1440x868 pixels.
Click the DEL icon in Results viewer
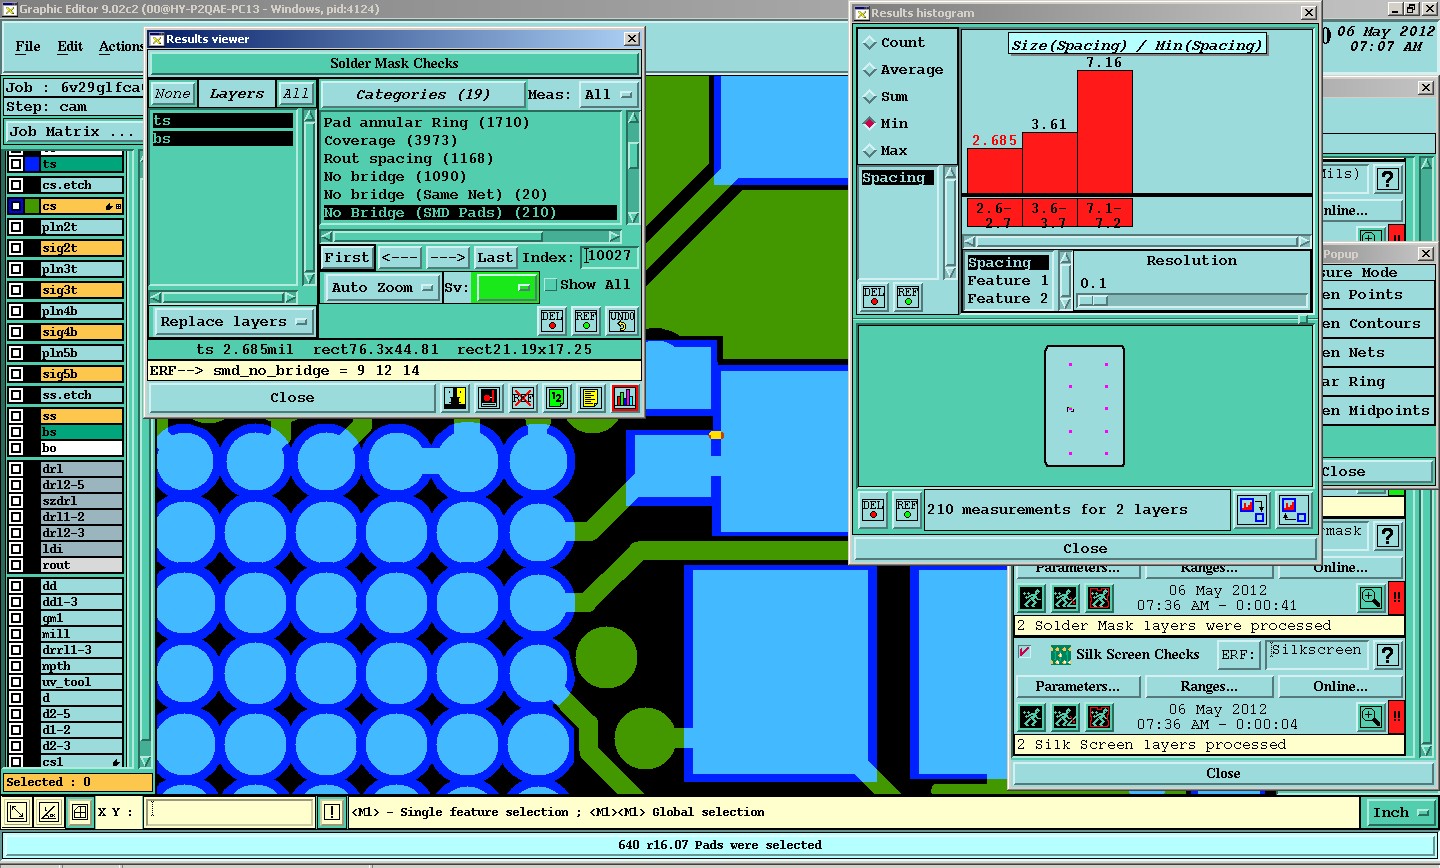tap(552, 321)
